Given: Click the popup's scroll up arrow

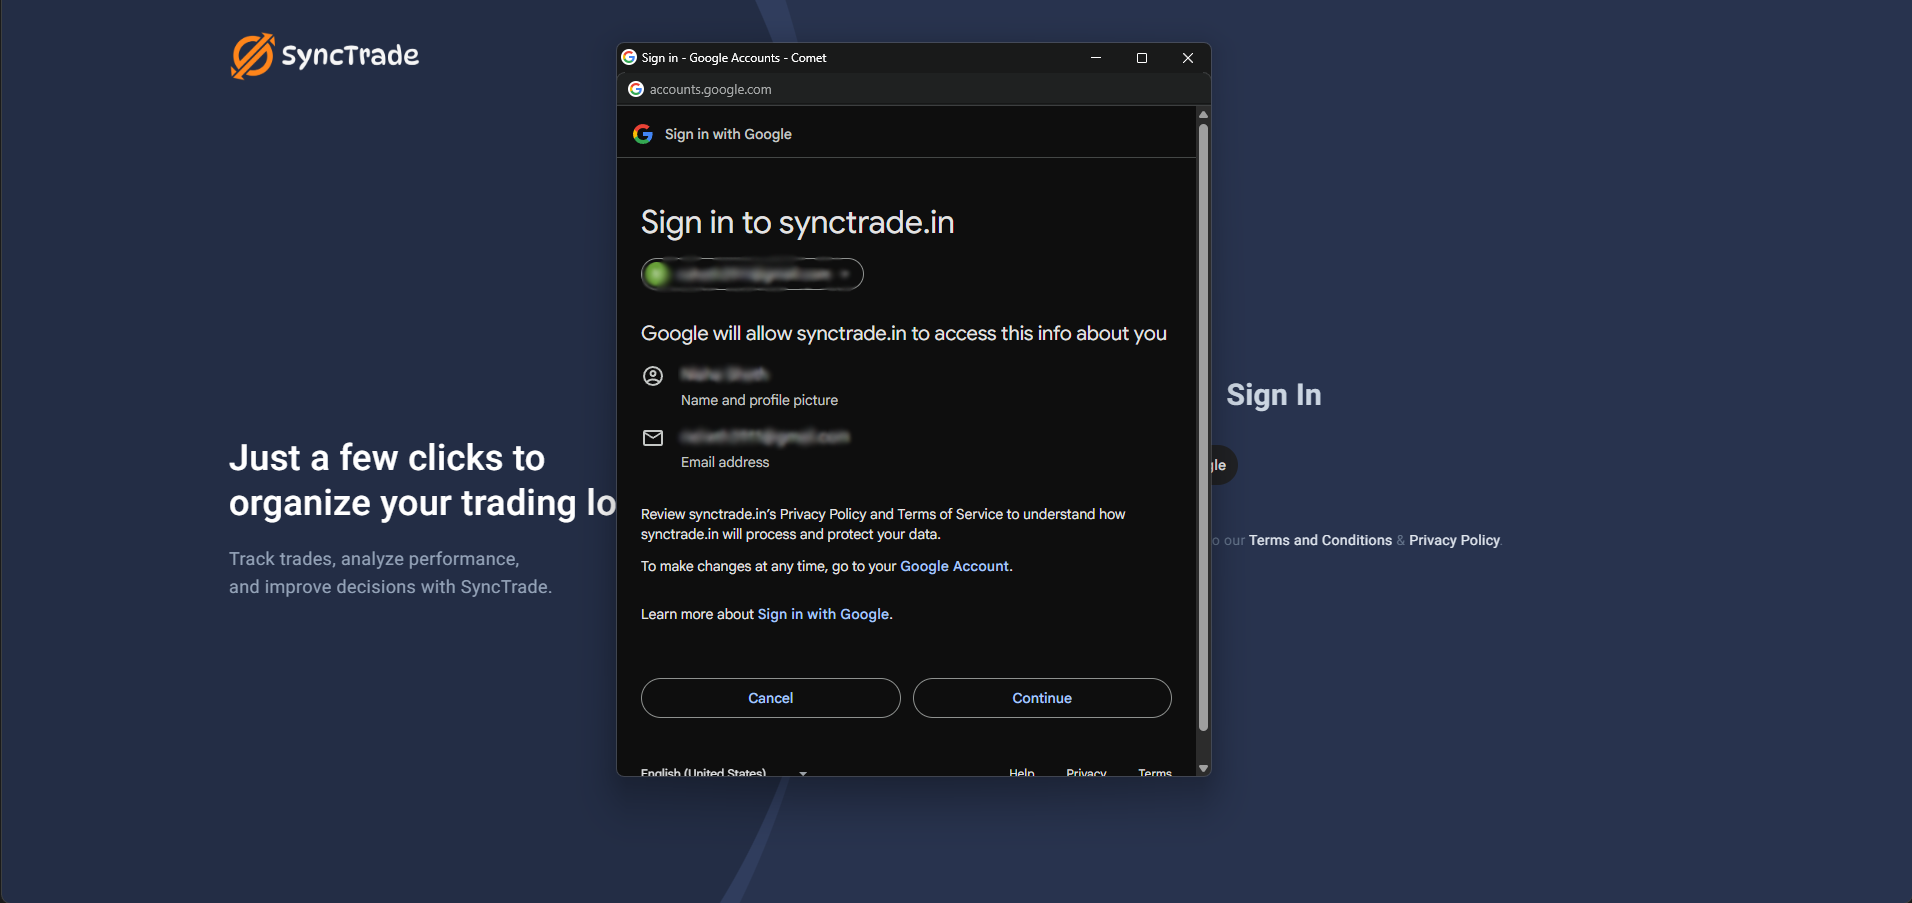Looking at the screenshot, I should tap(1203, 115).
